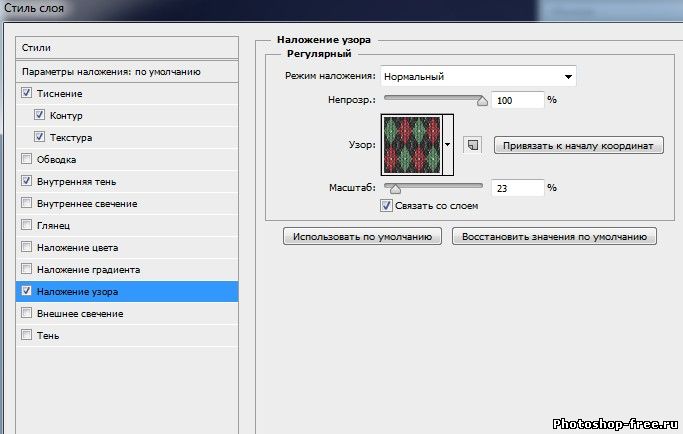Click the Использовать по умолчанию button
Image resolution: width=683 pixels, height=434 pixels.
[364, 237]
